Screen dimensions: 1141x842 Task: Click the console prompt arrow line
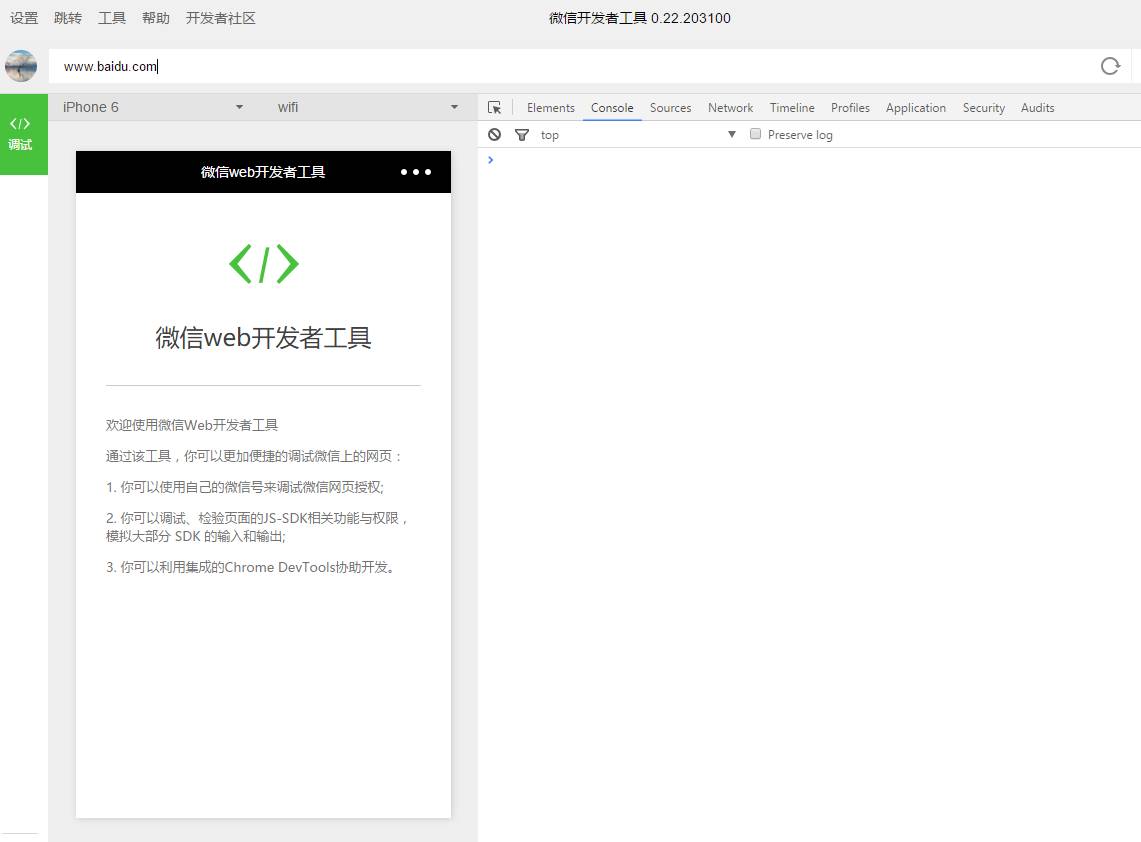click(491, 160)
